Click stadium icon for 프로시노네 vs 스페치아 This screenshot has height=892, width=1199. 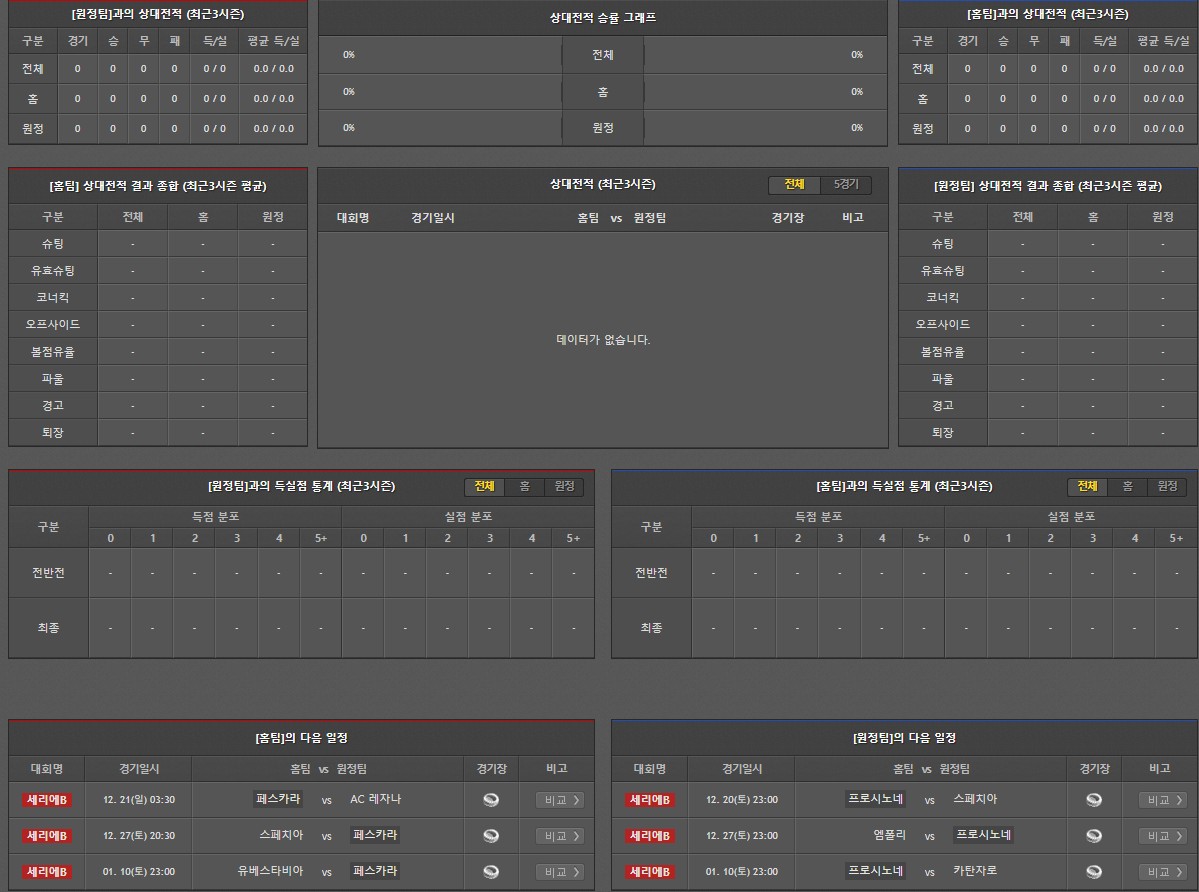tap(1093, 800)
